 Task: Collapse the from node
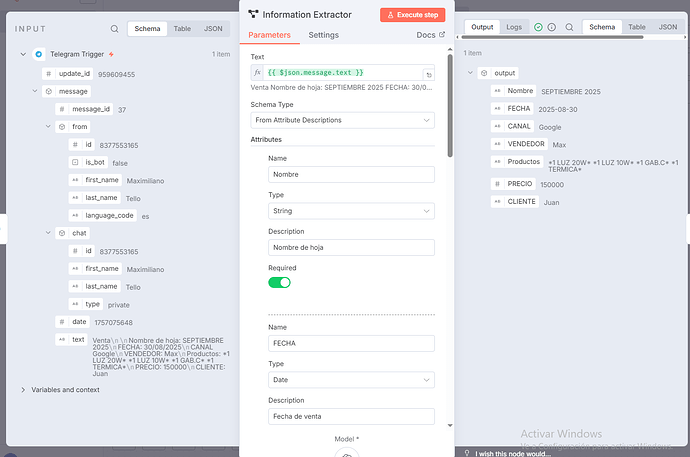point(48,127)
